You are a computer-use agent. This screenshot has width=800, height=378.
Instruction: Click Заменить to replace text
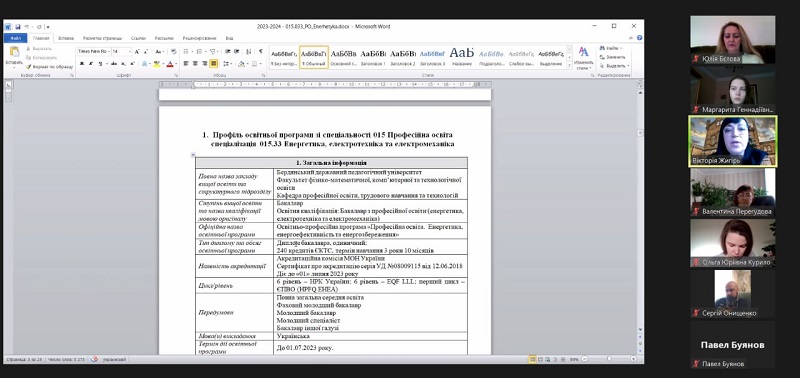tap(613, 57)
